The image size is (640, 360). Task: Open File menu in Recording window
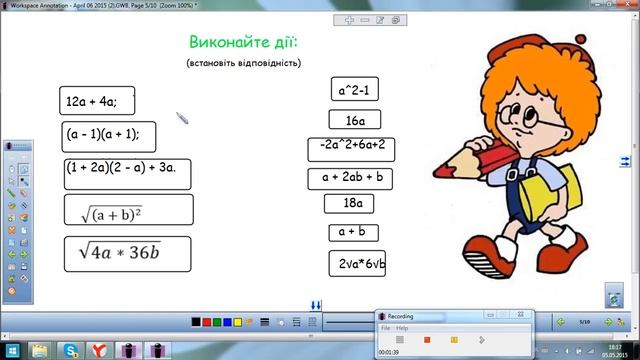385,328
